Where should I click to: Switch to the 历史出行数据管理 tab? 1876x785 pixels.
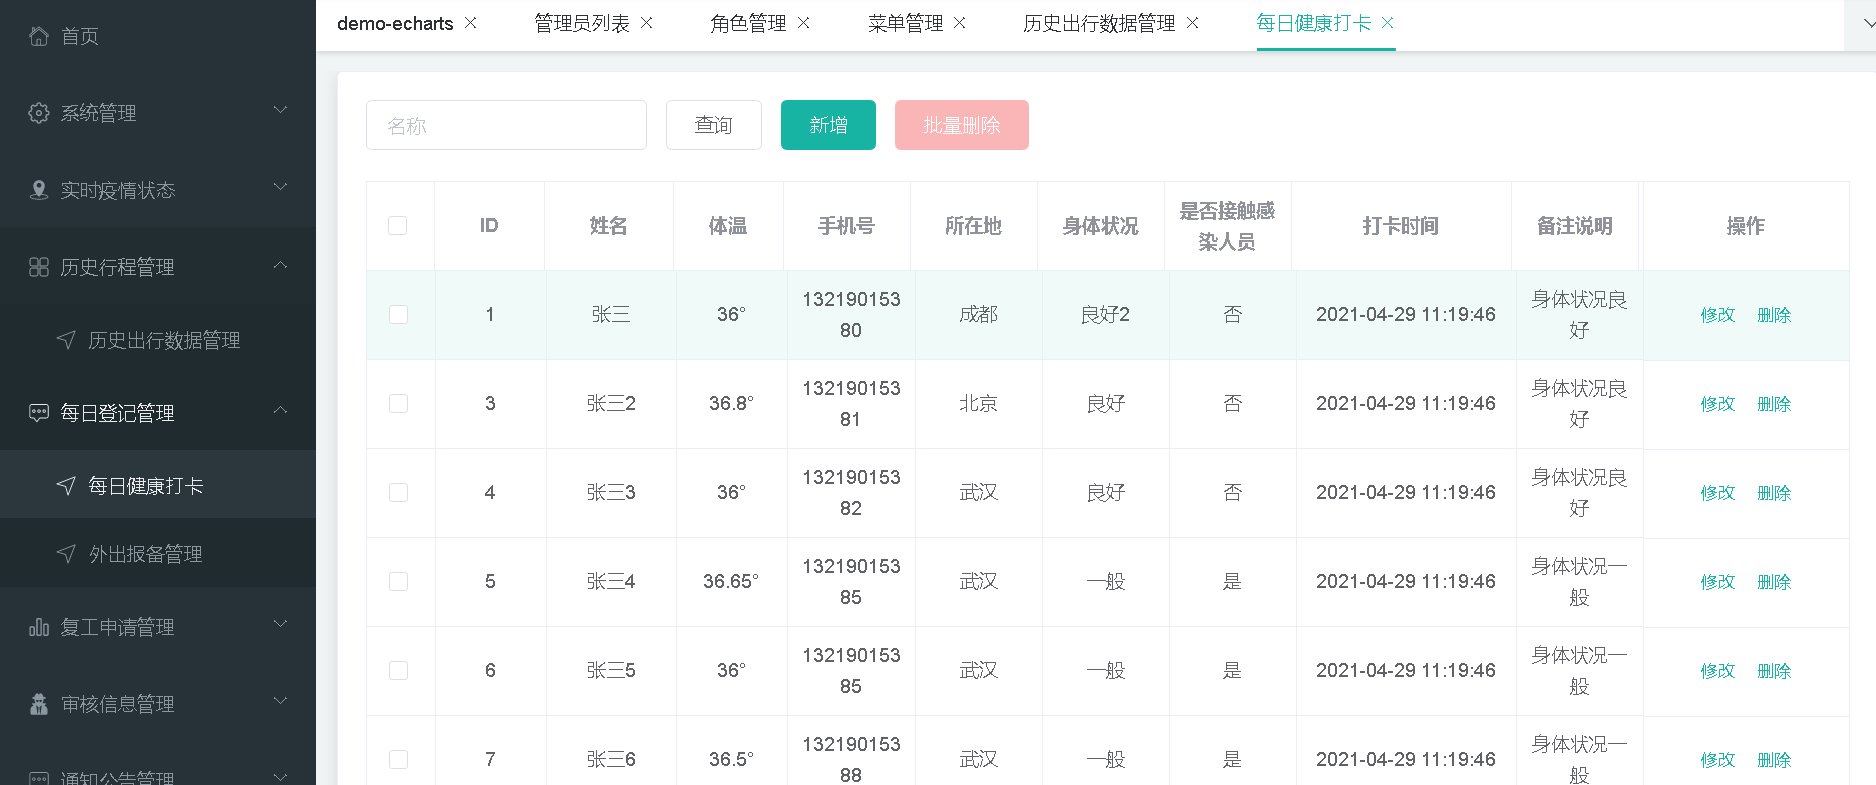[1099, 23]
